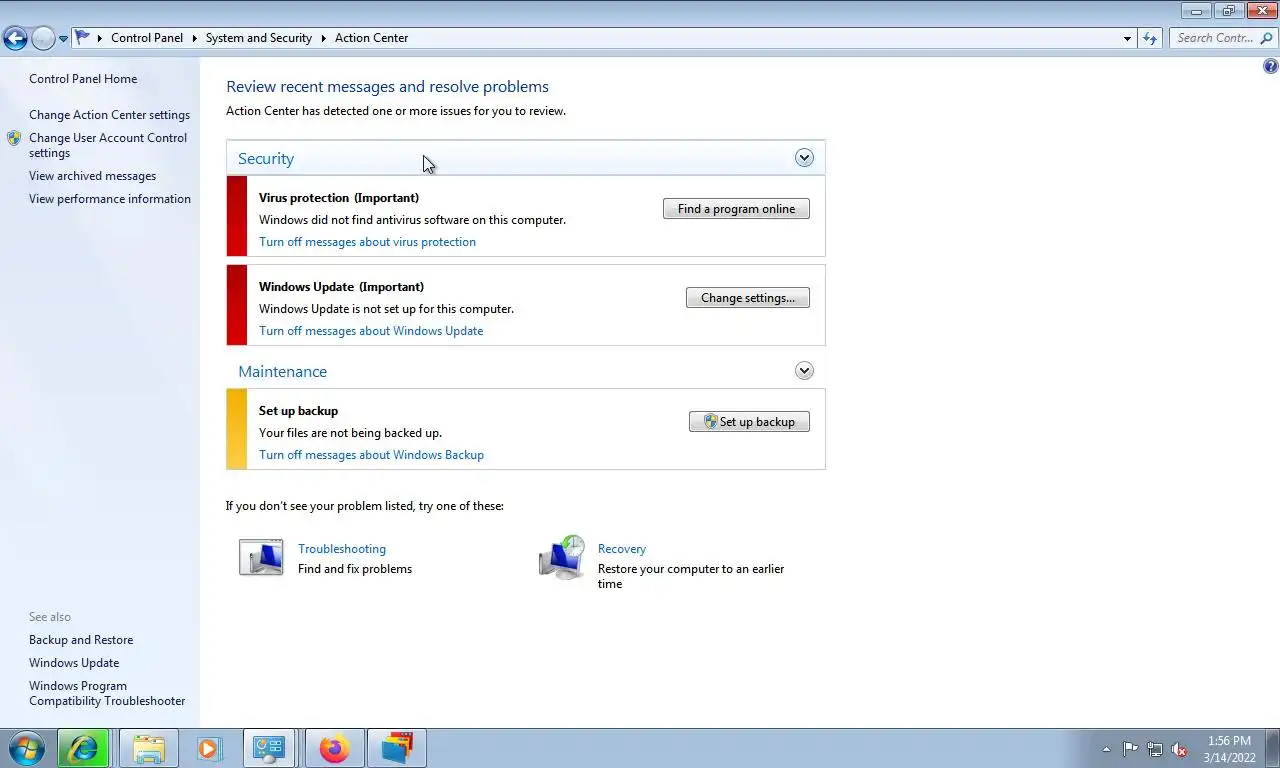Click the Back navigation arrow
This screenshot has width=1280, height=768.
point(15,39)
